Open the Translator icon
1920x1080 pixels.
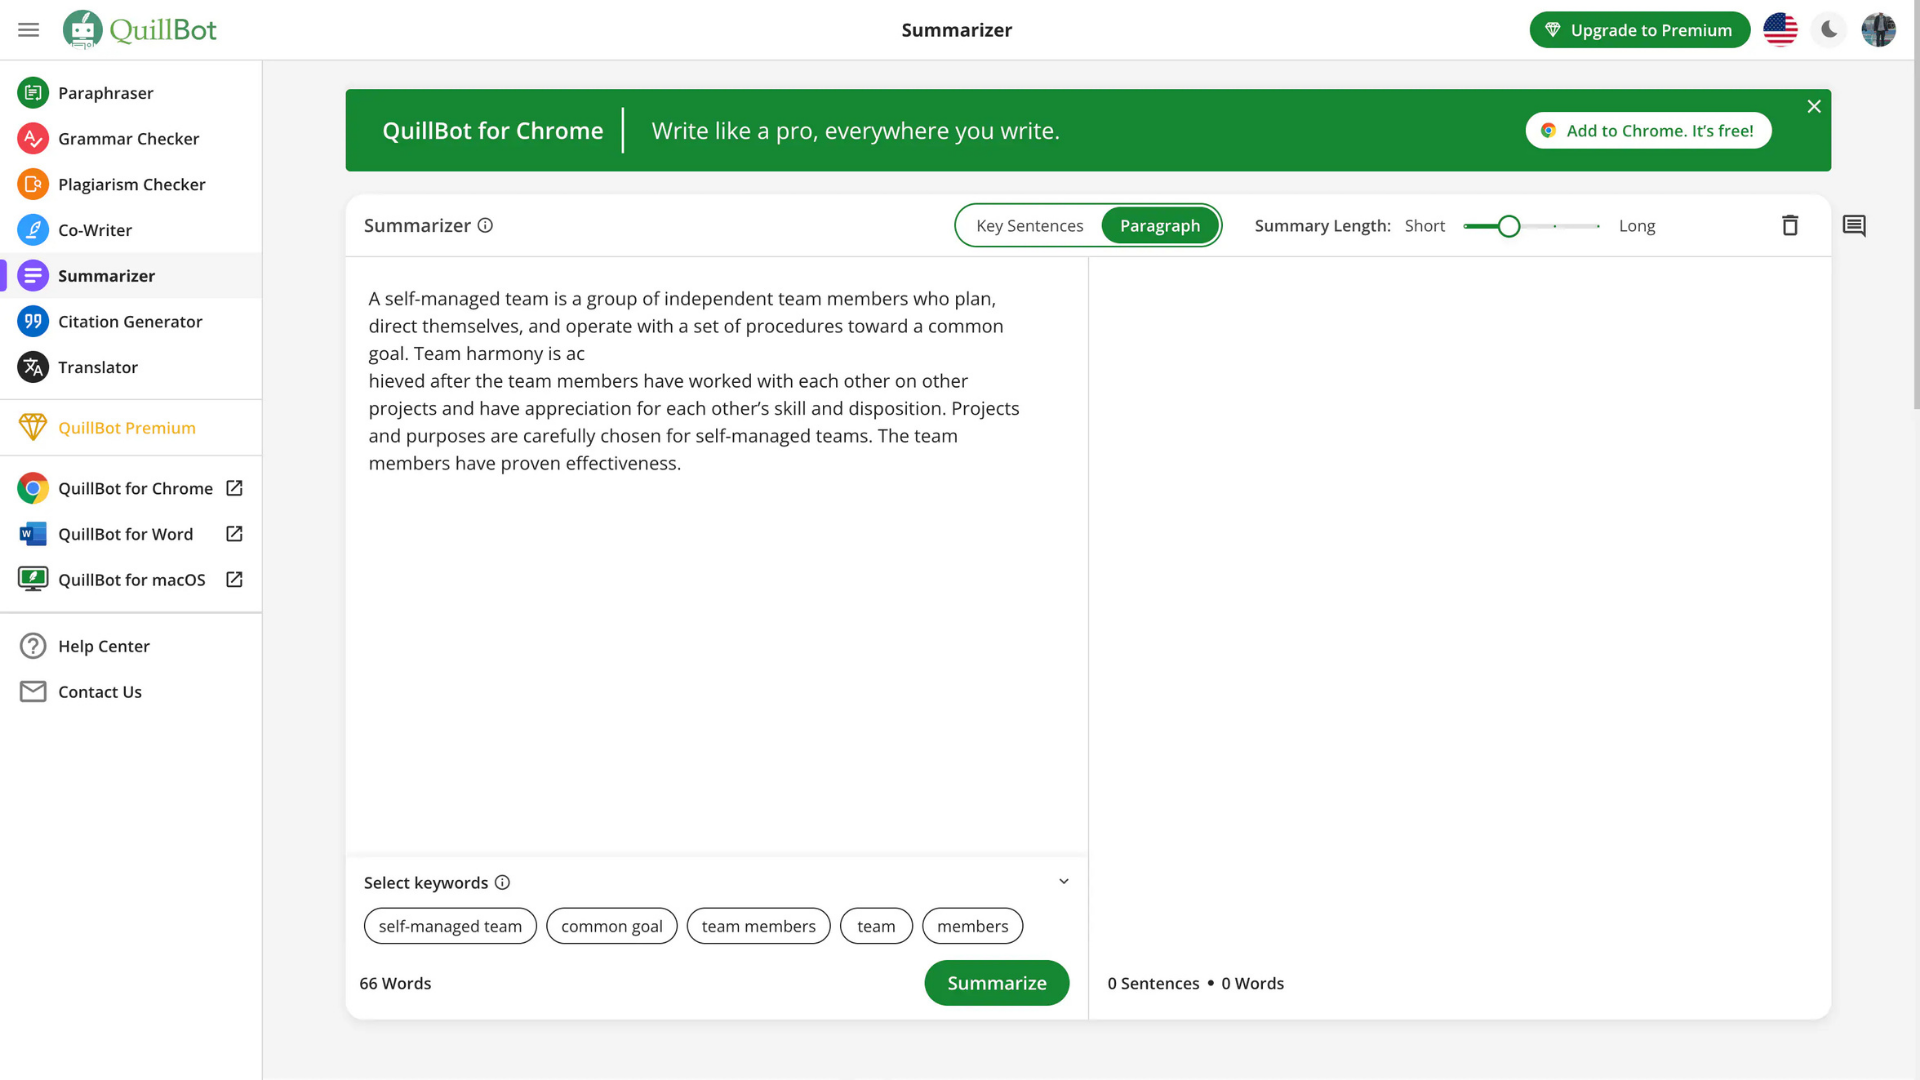click(x=33, y=367)
